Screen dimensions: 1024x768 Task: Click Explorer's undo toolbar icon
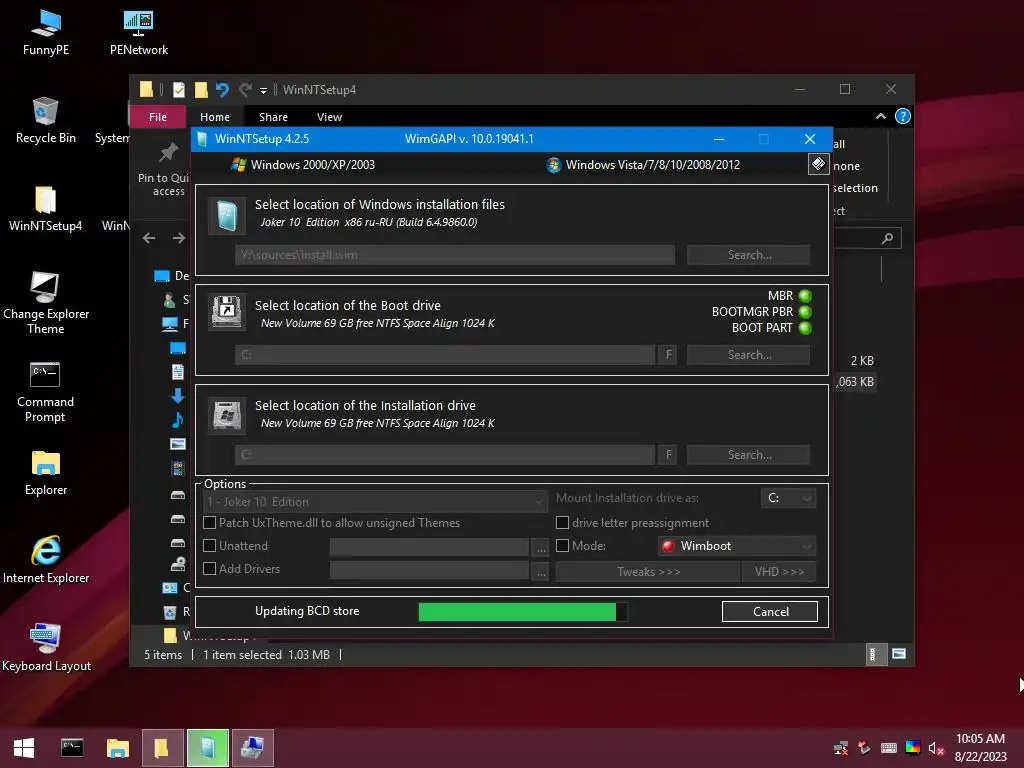[x=222, y=89]
